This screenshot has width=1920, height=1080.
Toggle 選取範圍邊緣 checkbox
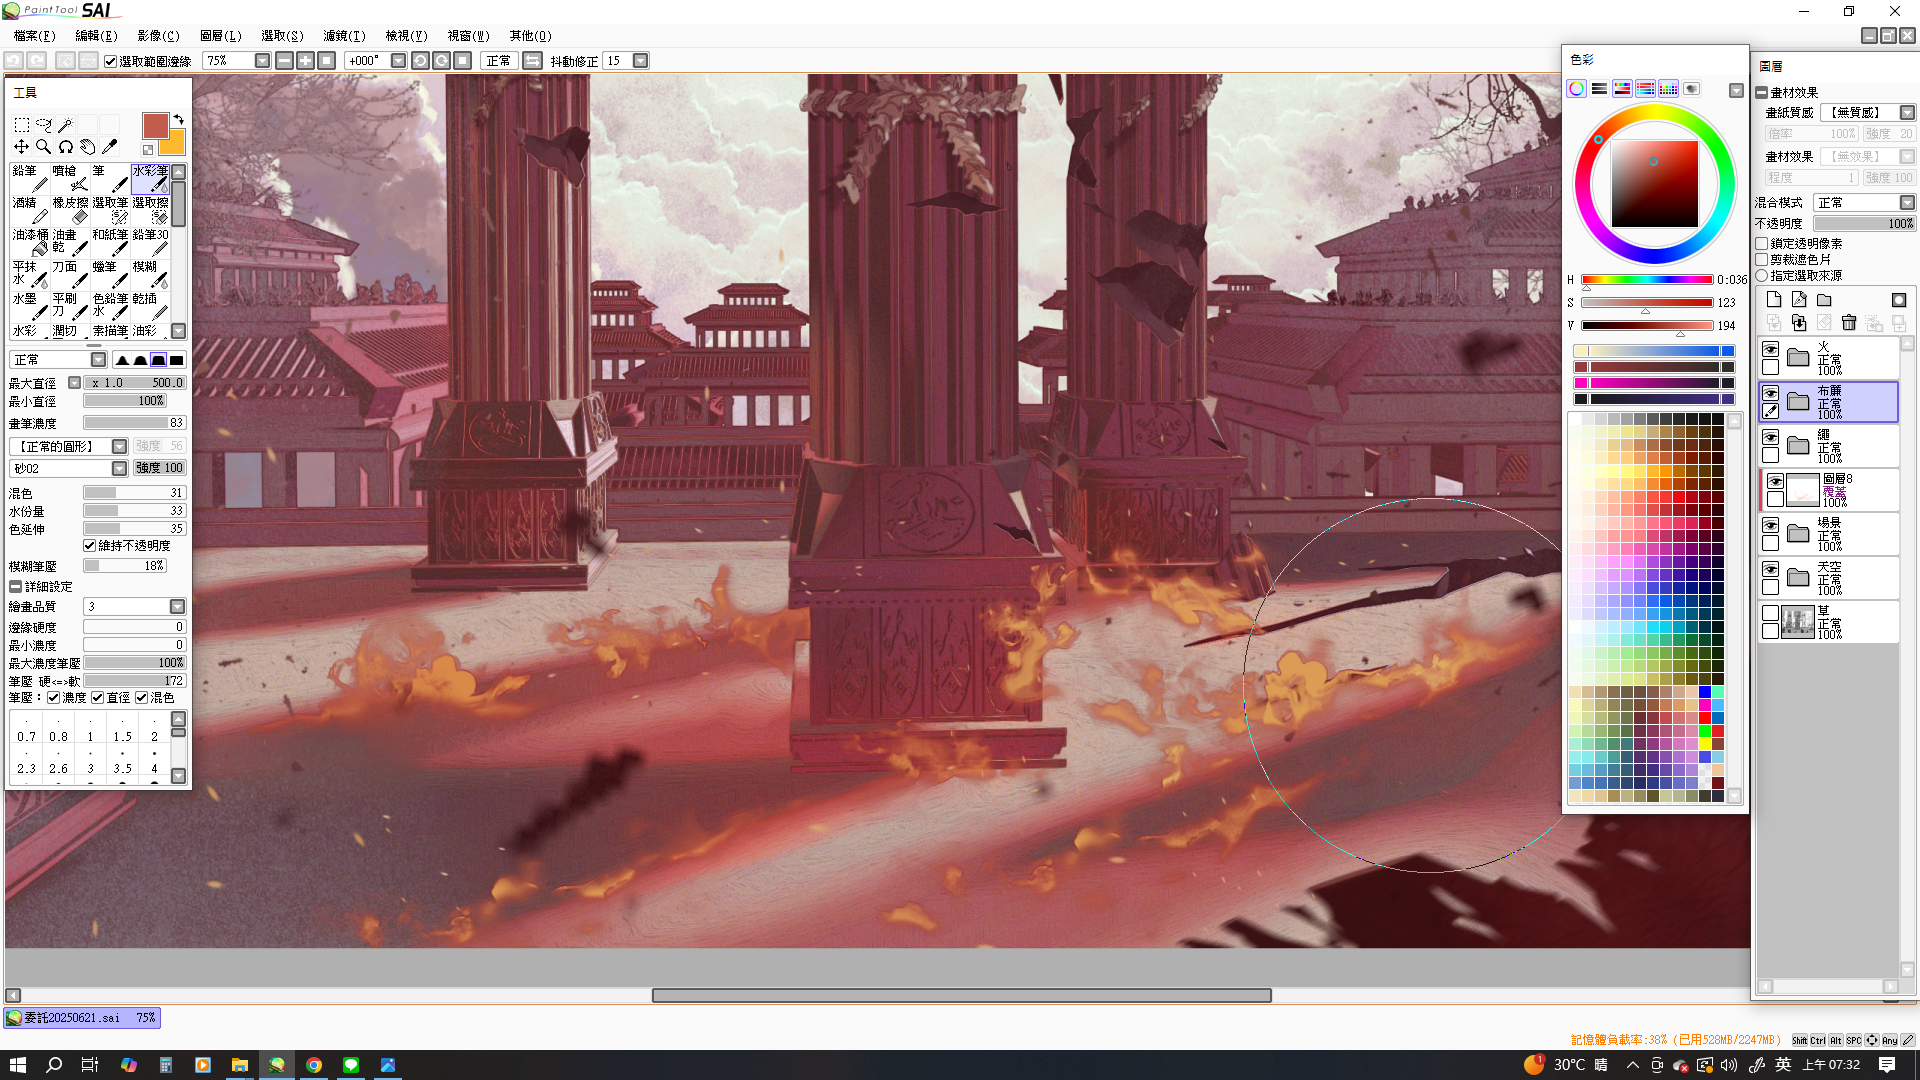point(111,61)
